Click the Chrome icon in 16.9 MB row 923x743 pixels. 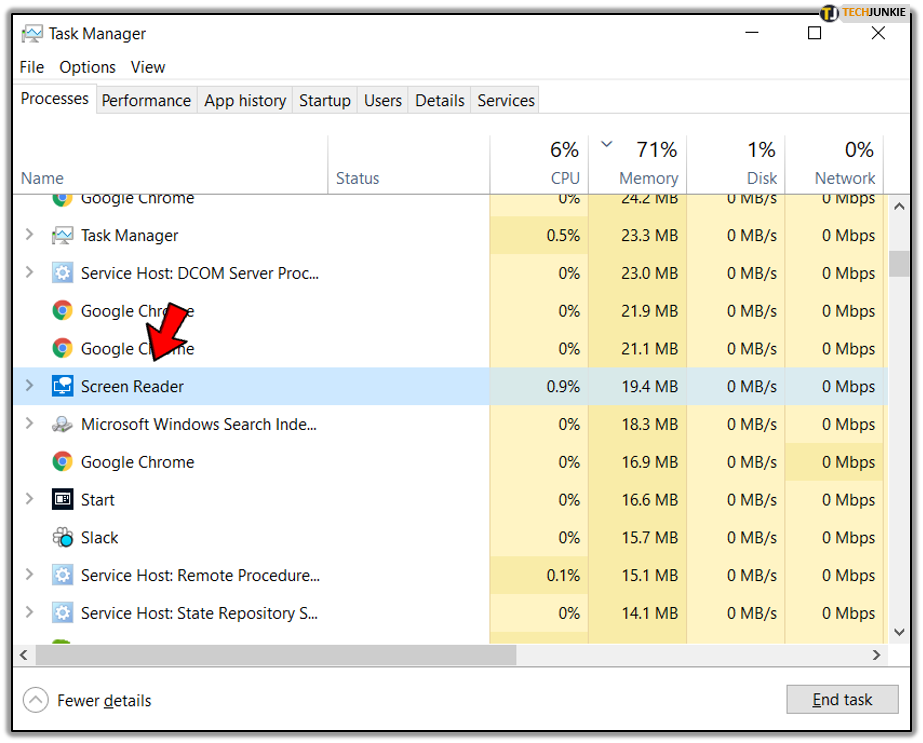tap(62, 462)
